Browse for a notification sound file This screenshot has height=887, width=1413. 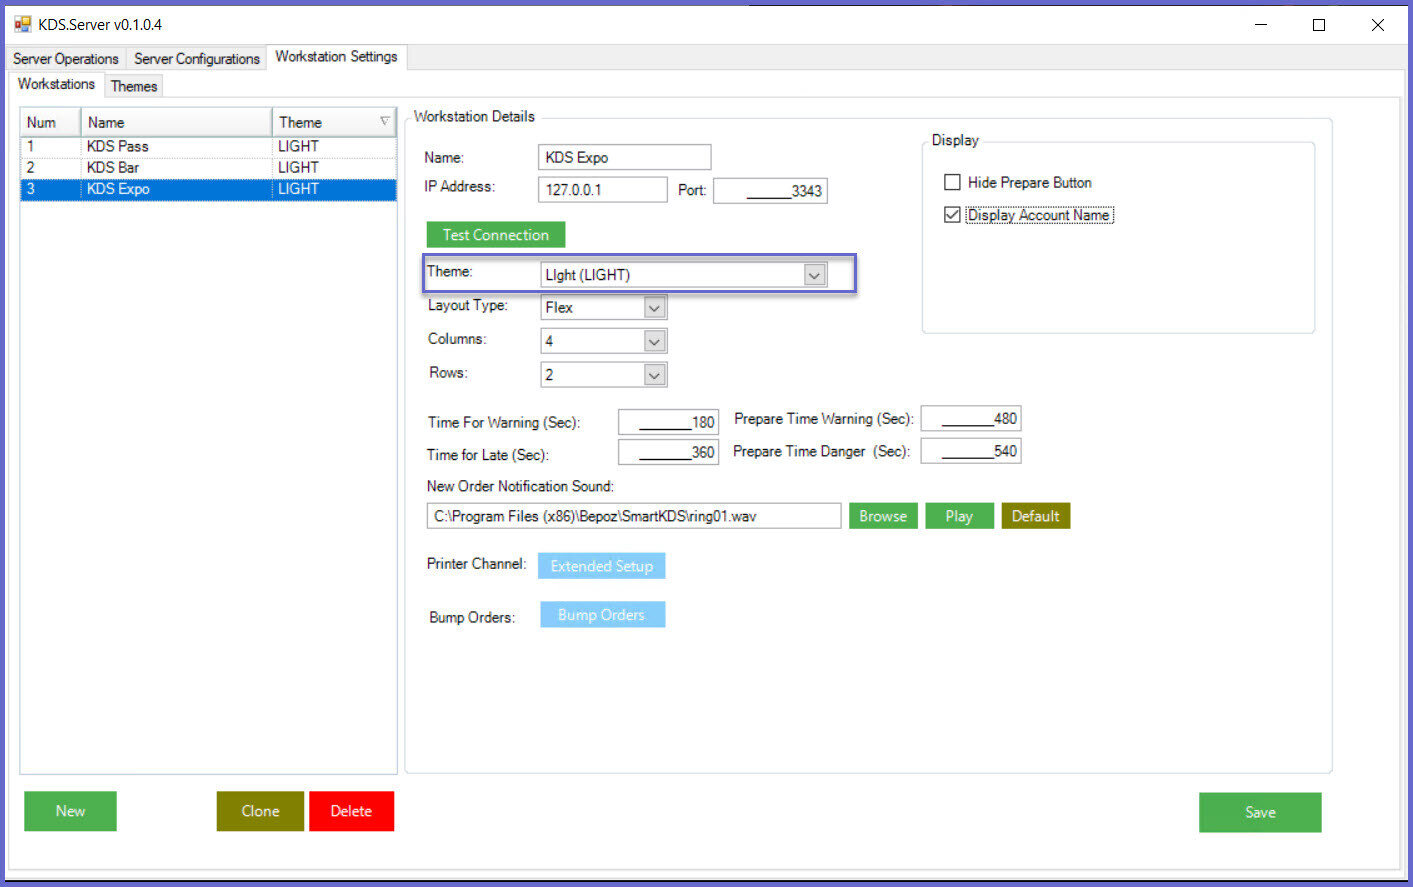coord(882,516)
